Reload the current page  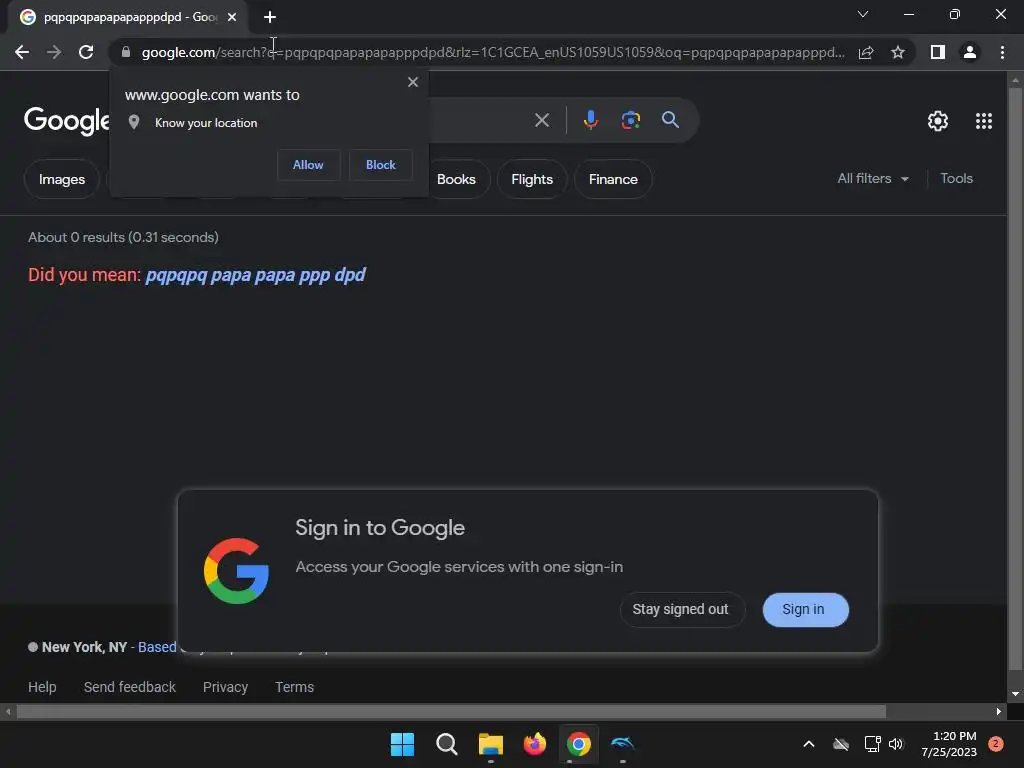click(86, 52)
